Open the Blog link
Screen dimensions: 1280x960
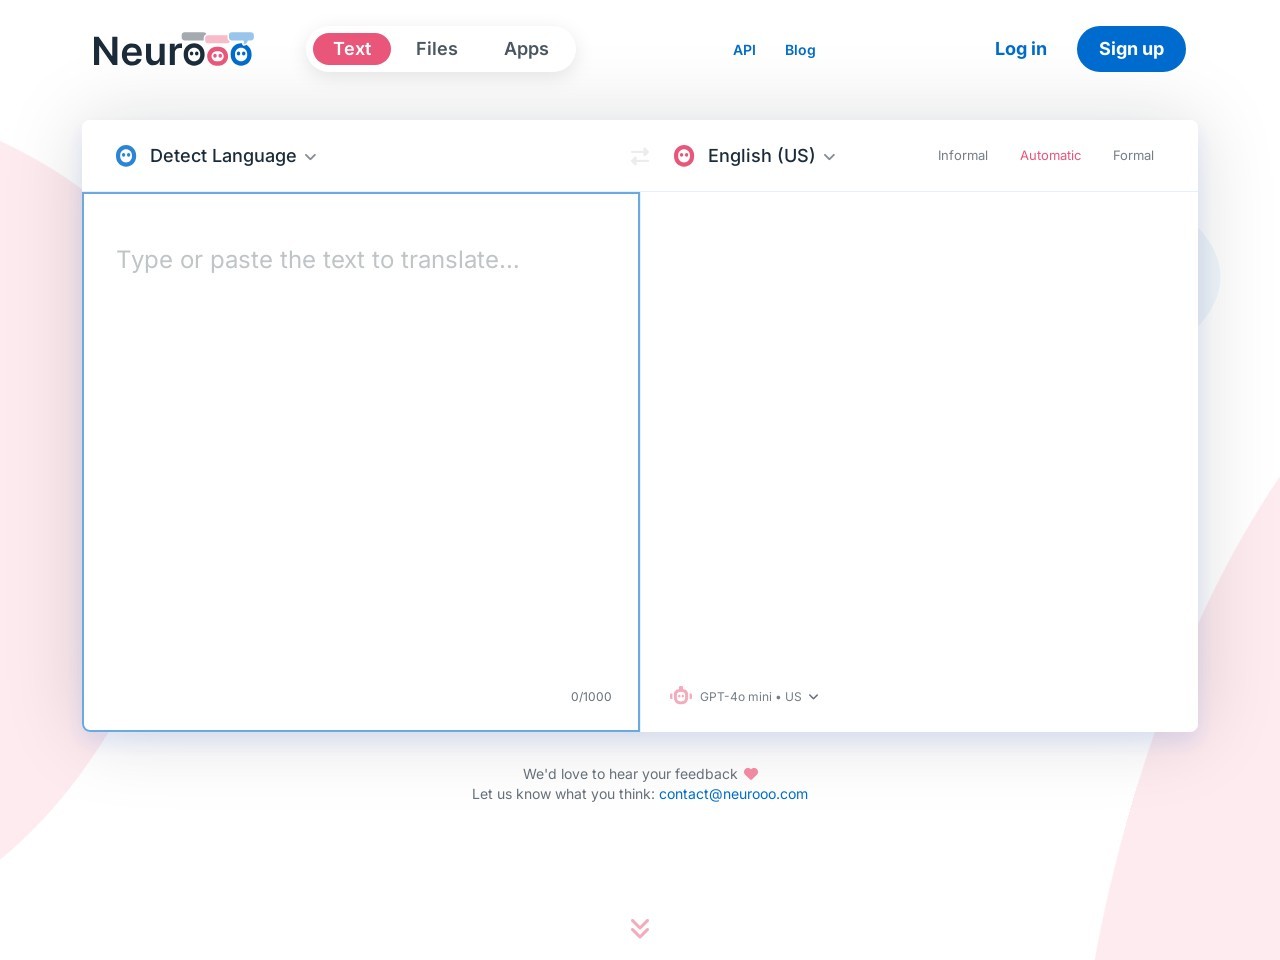point(800,50)
